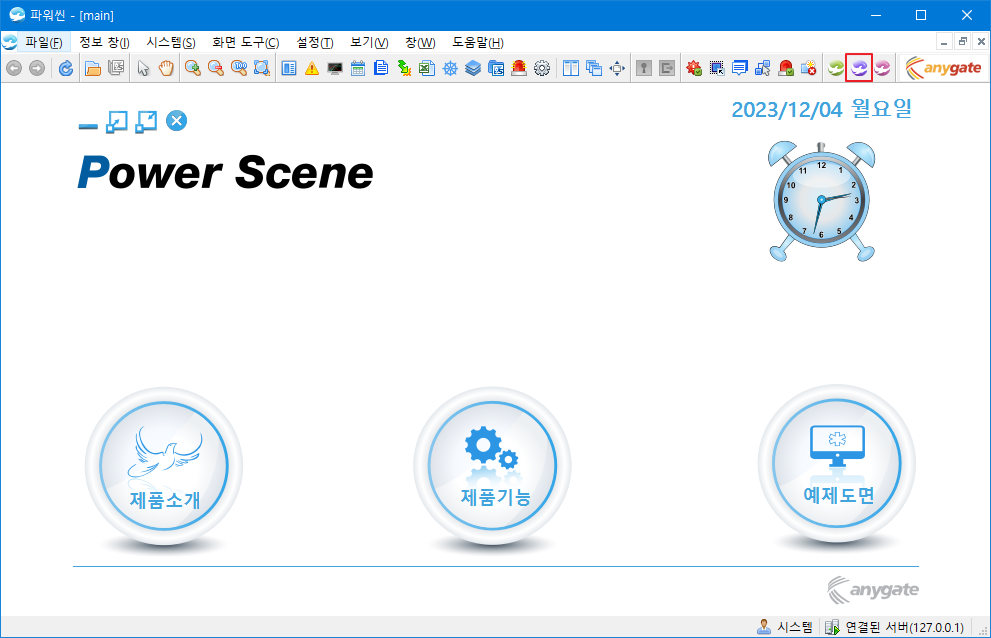Click the green bird toolbar icon
The height and width of the screenshot is (638, 991).
click(836, 68)
